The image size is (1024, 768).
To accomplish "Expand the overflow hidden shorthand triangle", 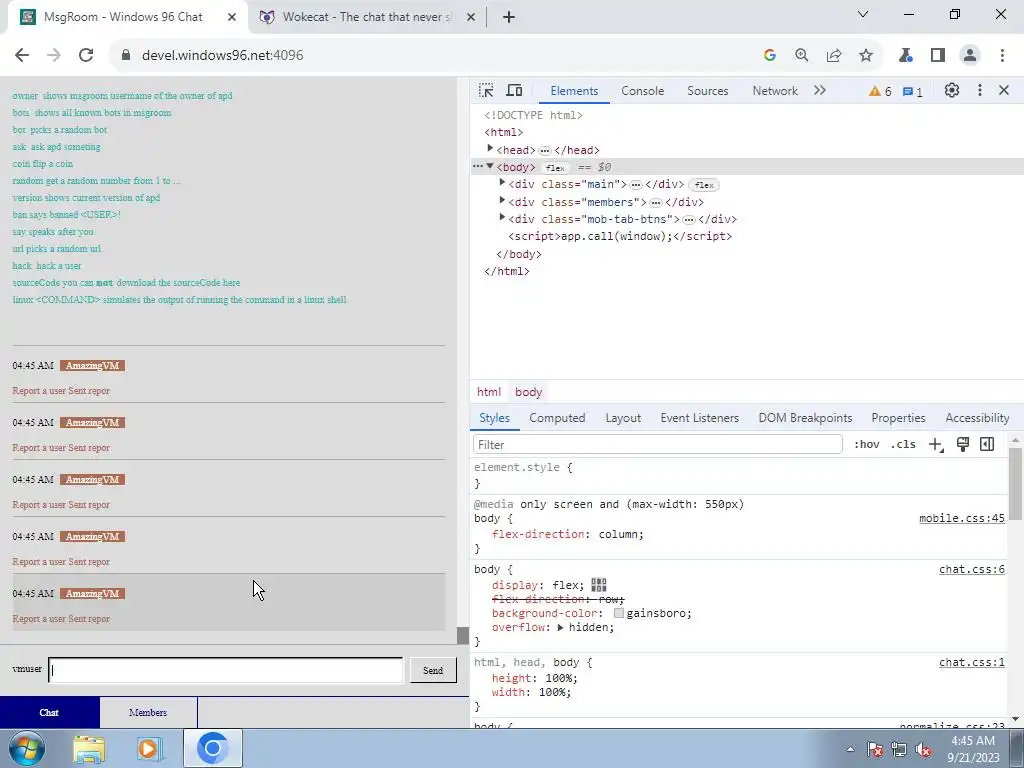I will pyautogui.click(x=560, y=628).
